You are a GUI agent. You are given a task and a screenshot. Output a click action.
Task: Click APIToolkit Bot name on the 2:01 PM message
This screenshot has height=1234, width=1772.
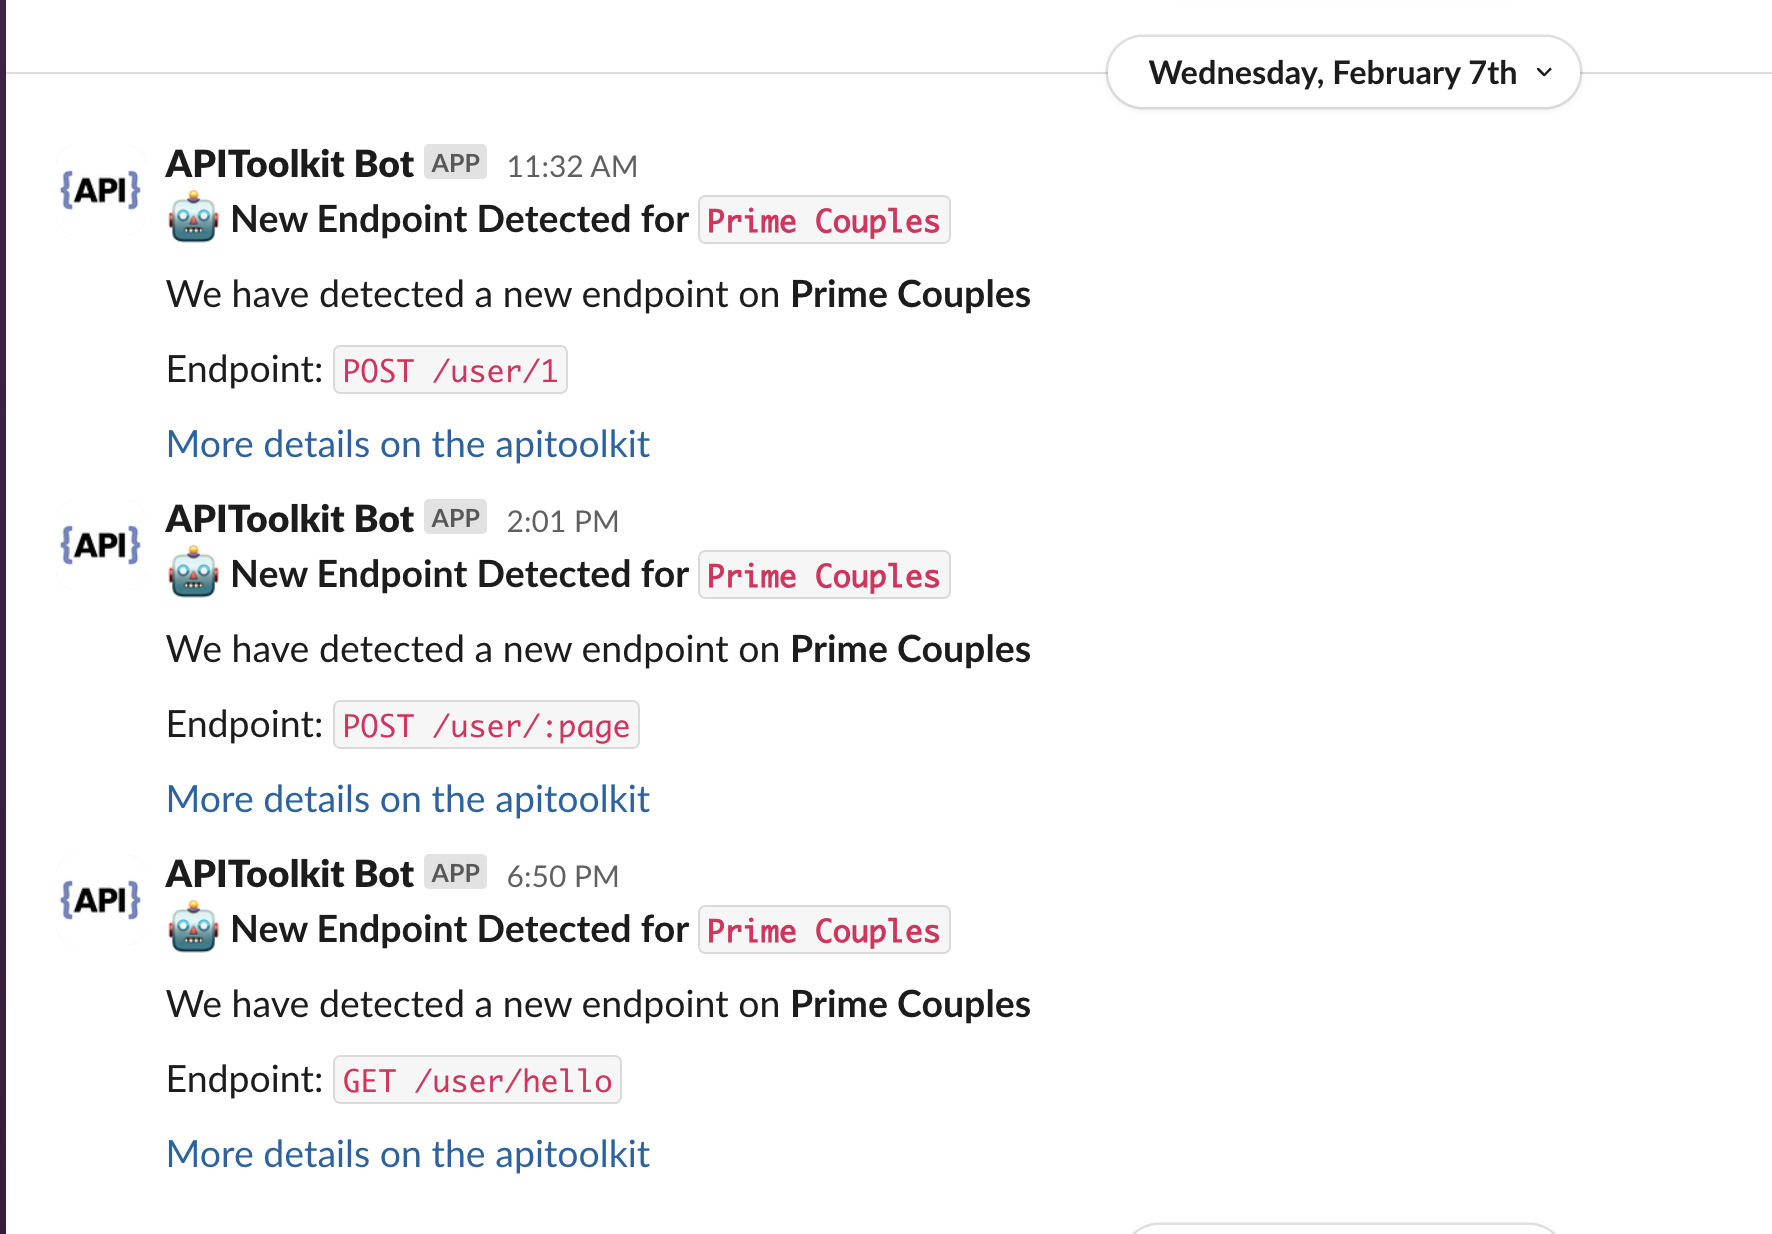coord(290,519)
